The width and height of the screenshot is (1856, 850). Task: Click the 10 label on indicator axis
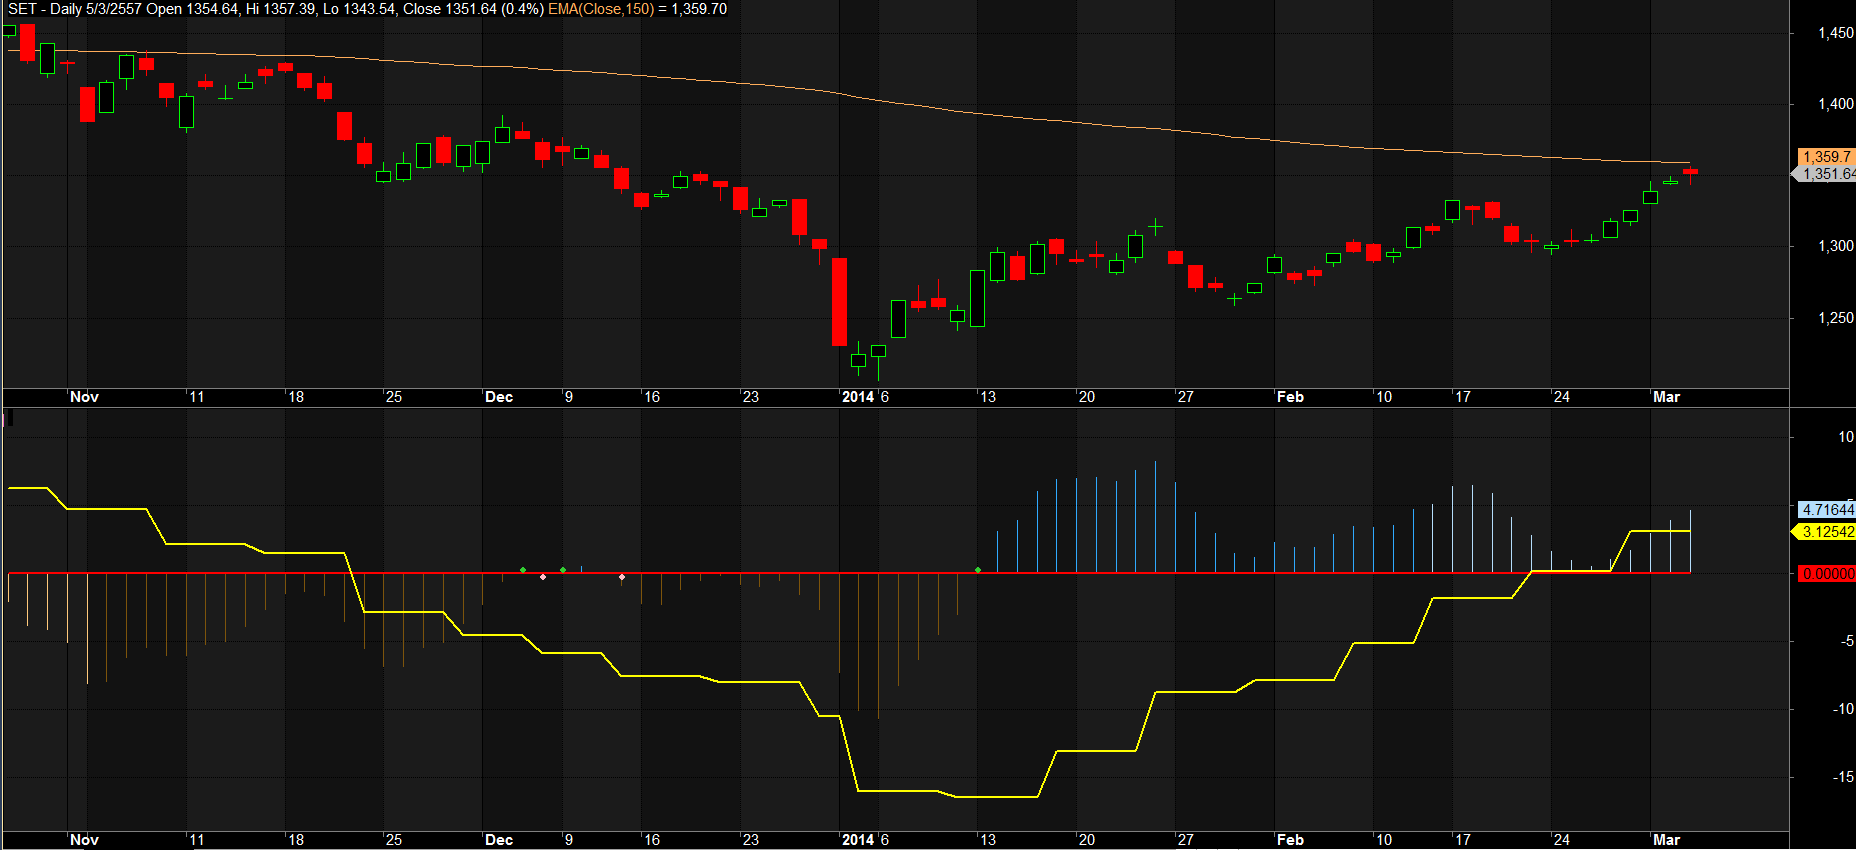[1845, 437]
